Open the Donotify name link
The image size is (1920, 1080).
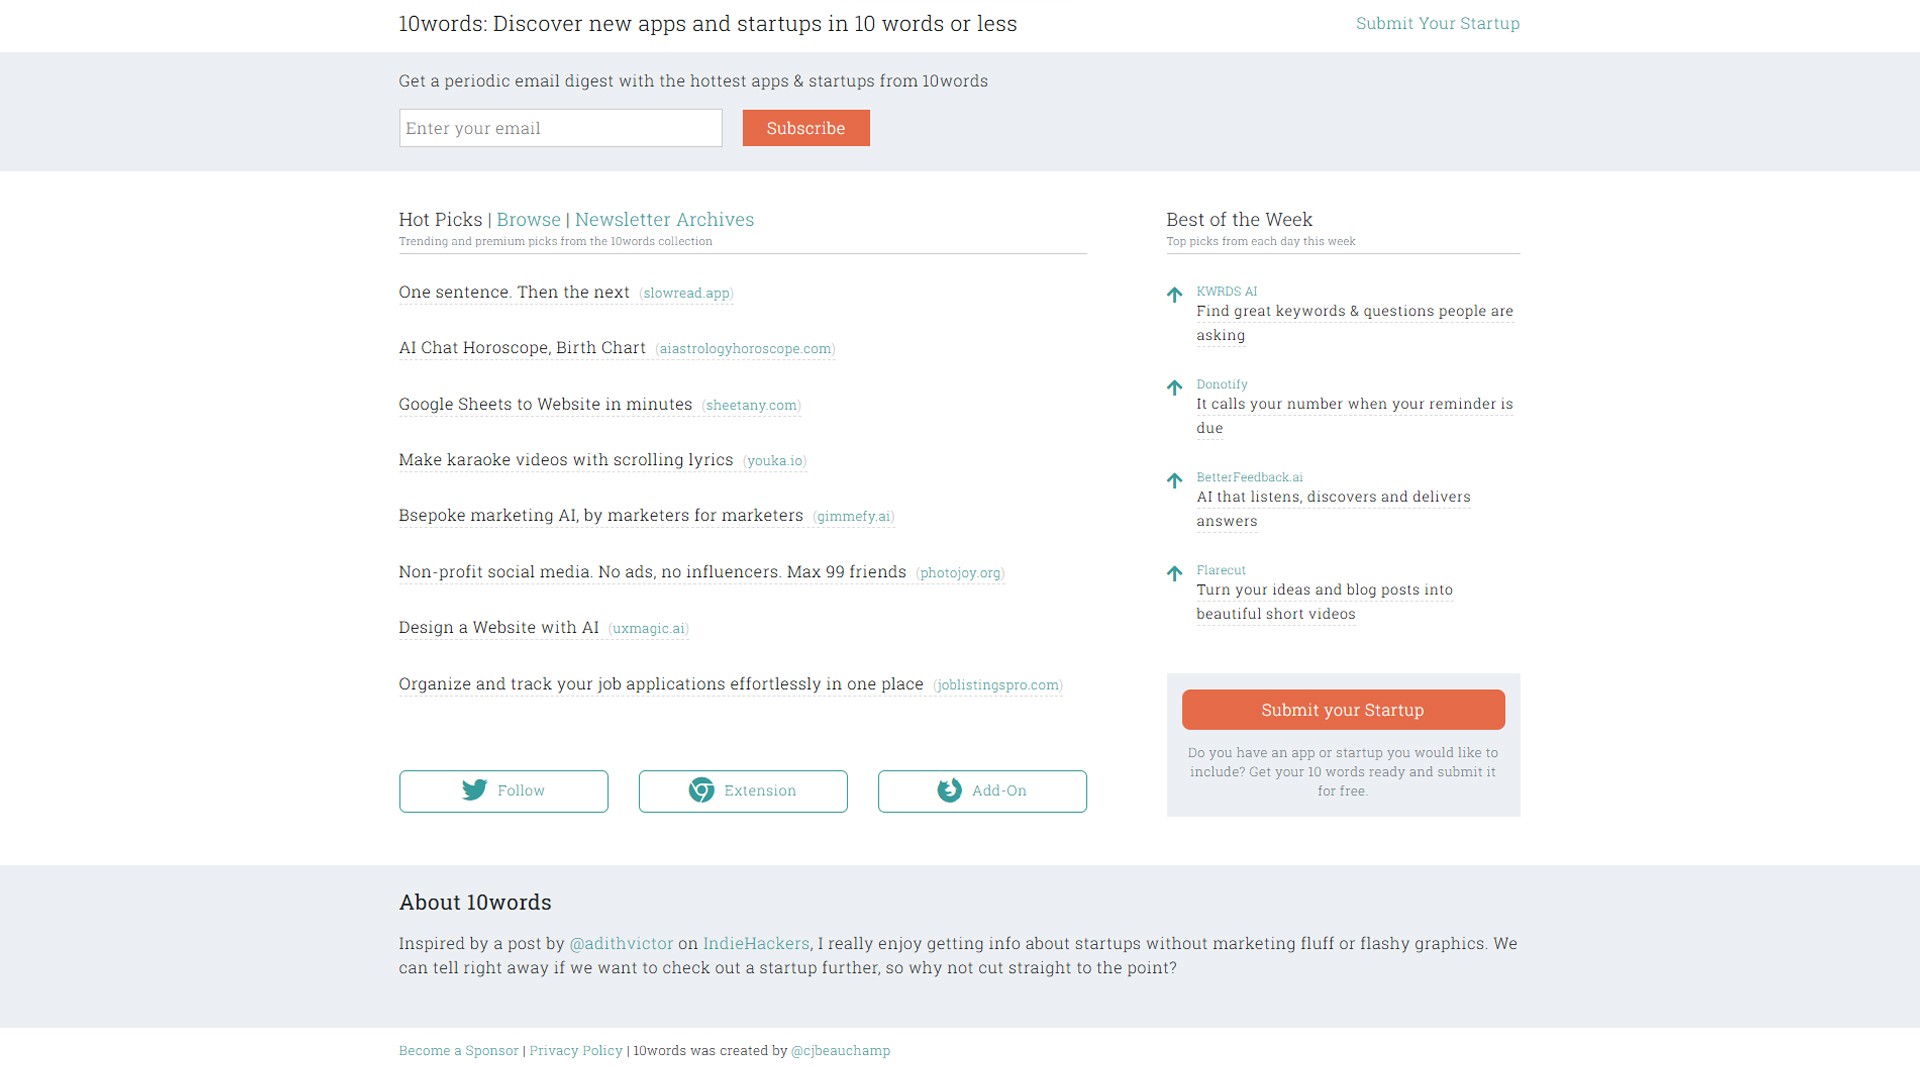(x=1221, y=385)
